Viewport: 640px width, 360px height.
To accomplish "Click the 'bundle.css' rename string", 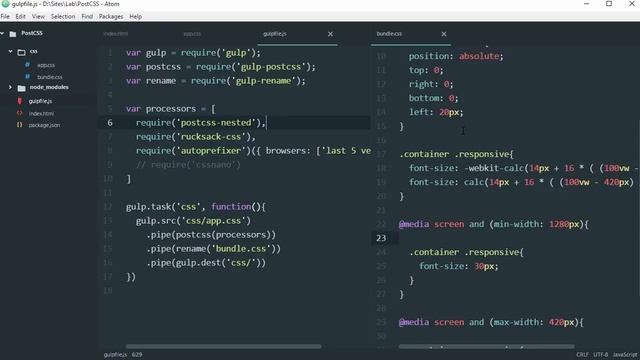I will click(240, 249).
